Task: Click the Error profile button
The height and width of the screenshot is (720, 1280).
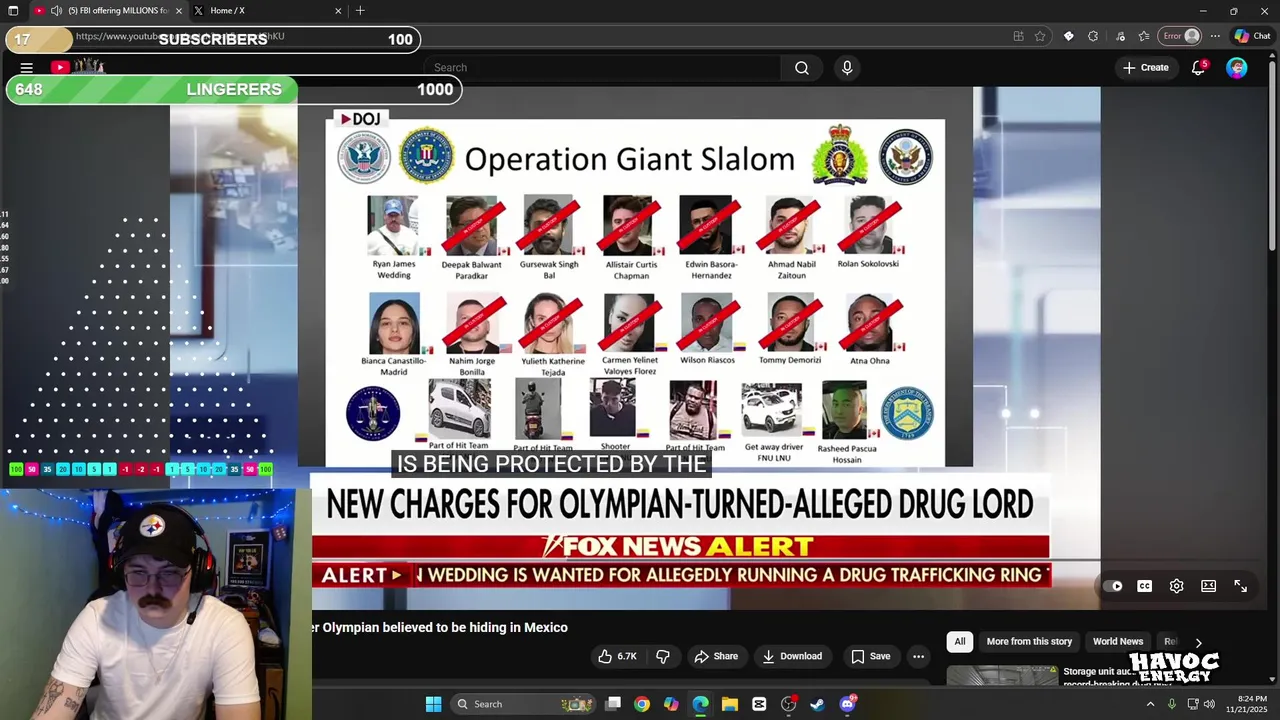Action: click(1180, 36)
